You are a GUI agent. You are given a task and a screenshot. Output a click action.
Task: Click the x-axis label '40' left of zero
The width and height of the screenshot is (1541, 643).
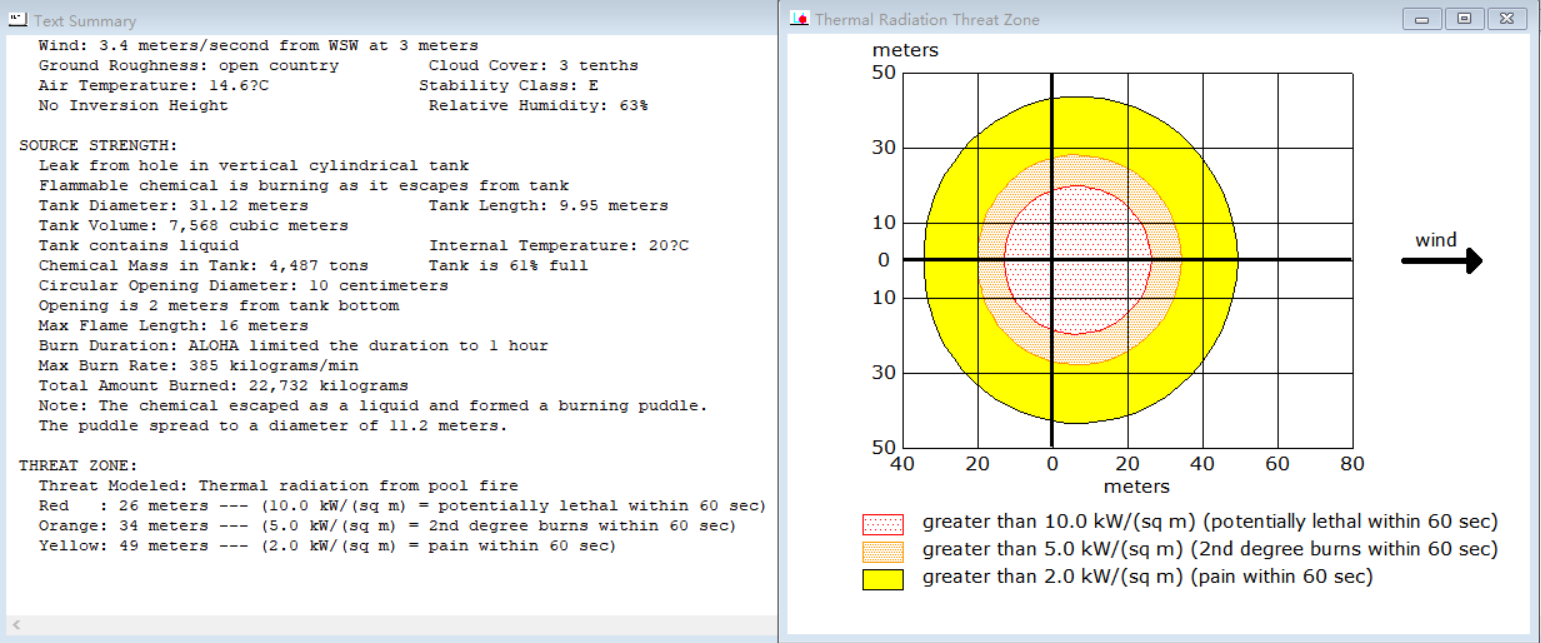pyautogui.click(x=902, y=464)
